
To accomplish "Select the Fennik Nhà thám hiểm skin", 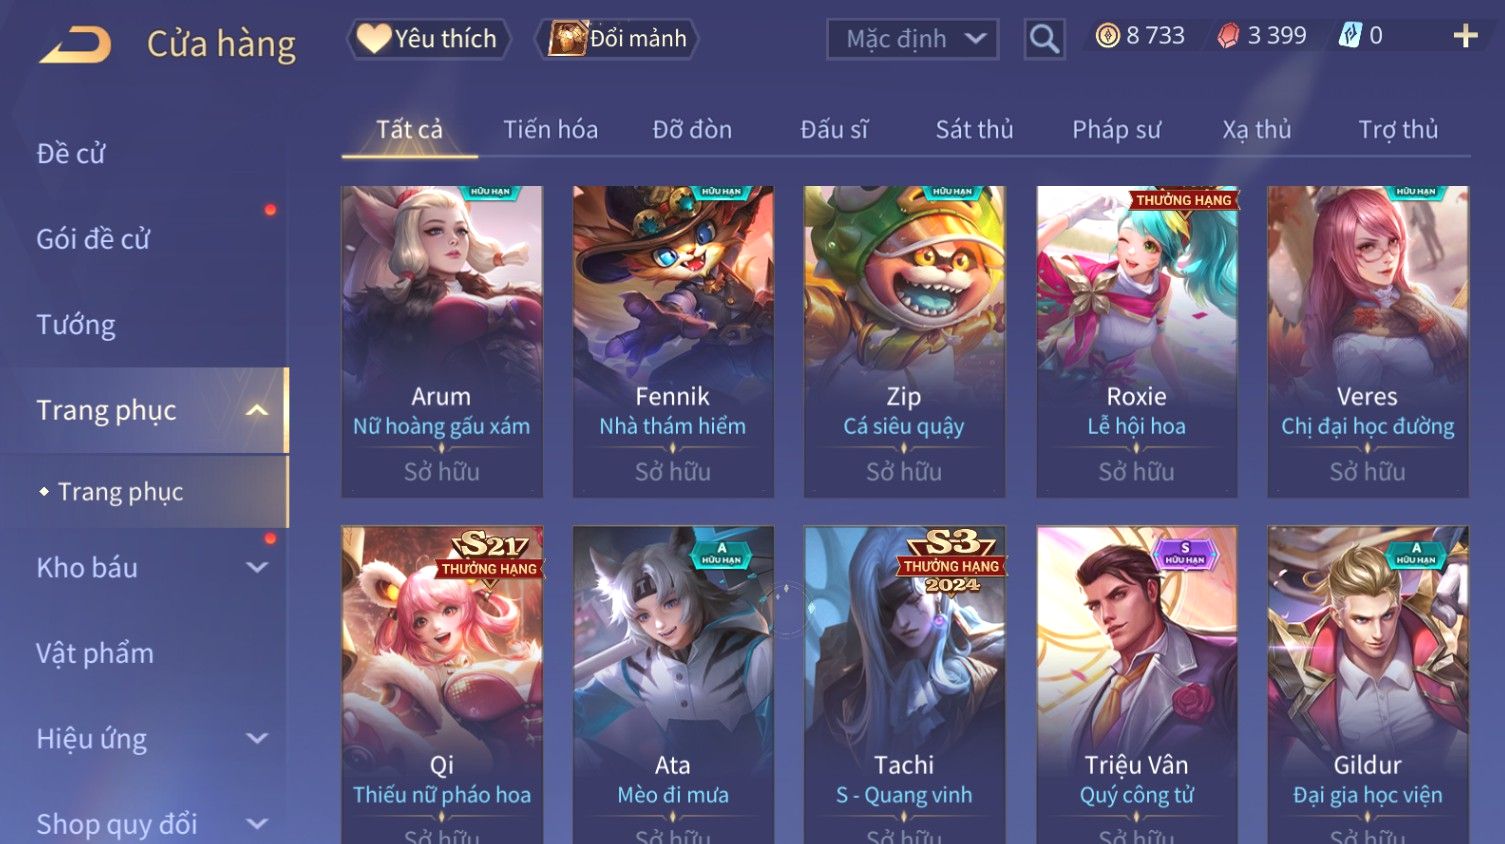I will coord(673,341).
